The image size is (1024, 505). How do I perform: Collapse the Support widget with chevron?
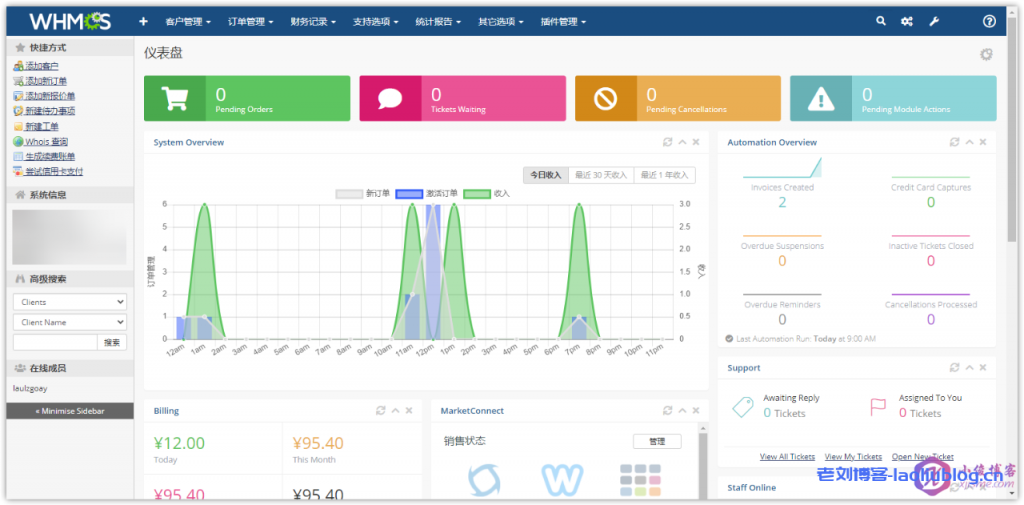[x=969, y=367]
